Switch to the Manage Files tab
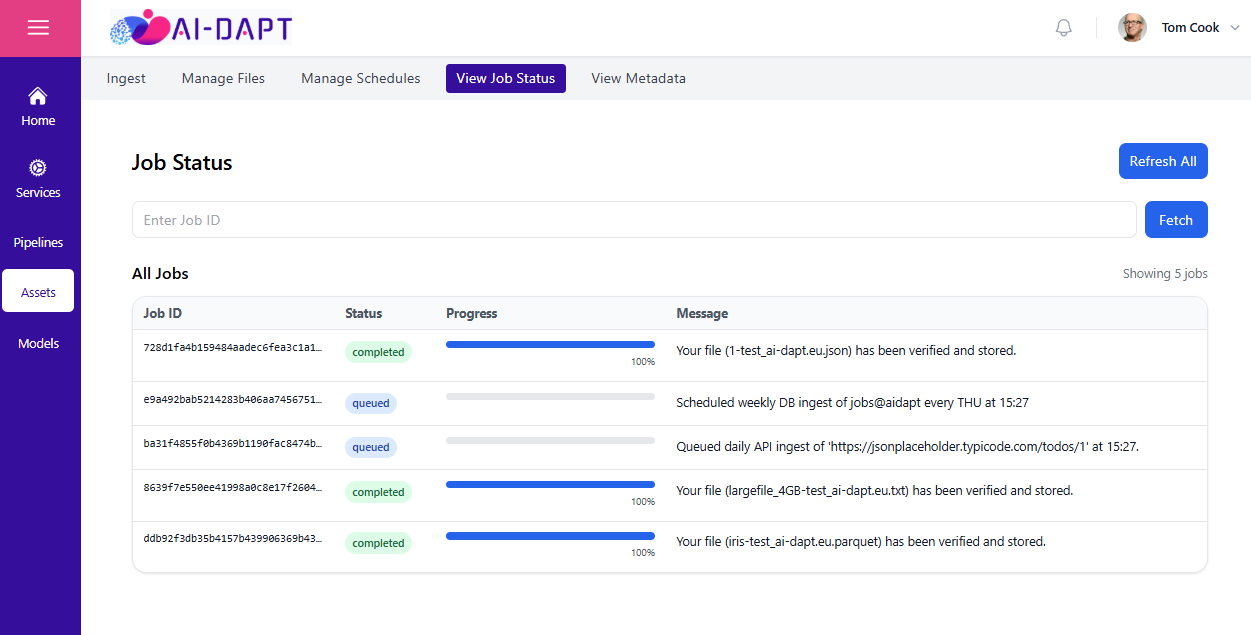This screenshot has height=635, width=1251. tap(223, 78)
